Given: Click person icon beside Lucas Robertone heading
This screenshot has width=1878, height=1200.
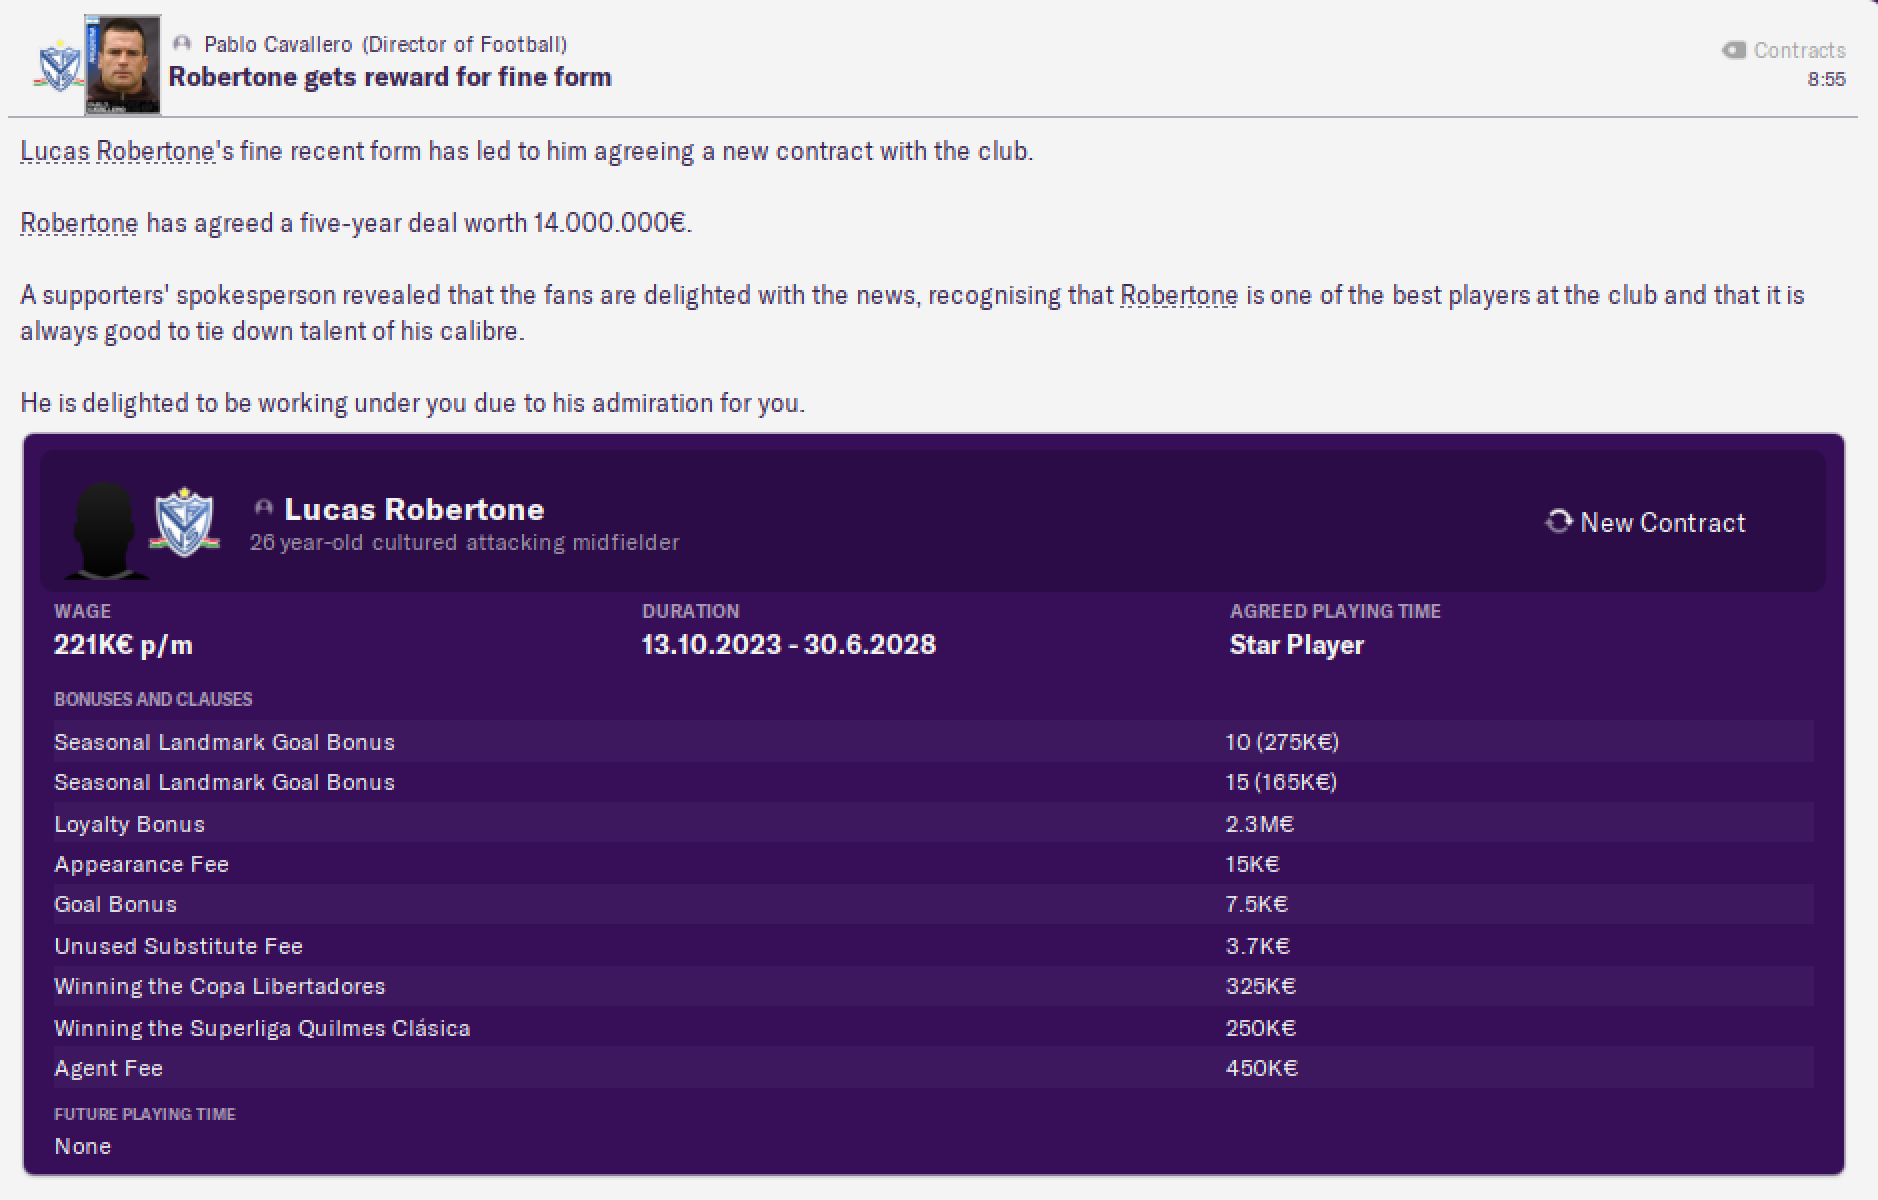Looking at the screenshot, I should tap(264, 508).
